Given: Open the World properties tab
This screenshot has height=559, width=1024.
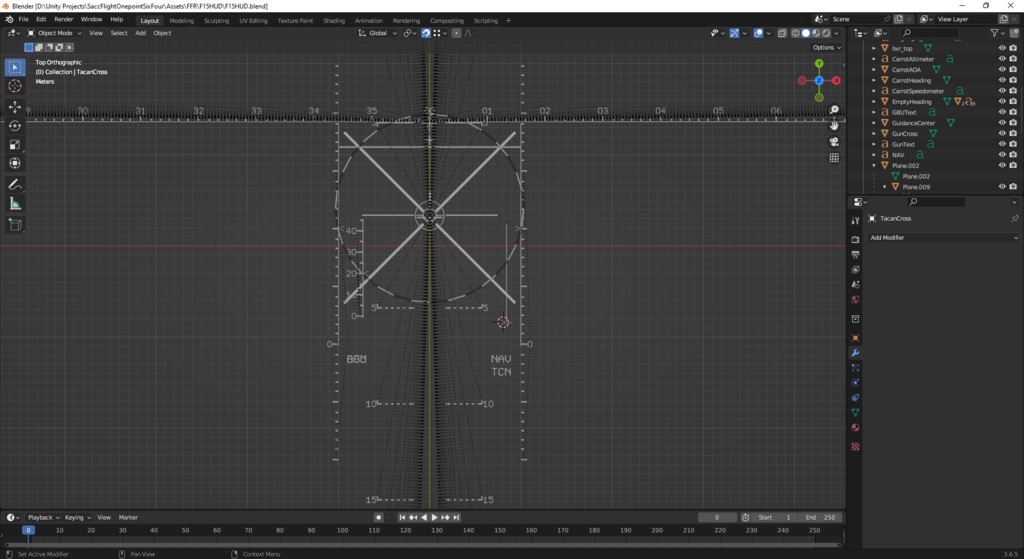Looking at the screenshot, I should 856,300.
